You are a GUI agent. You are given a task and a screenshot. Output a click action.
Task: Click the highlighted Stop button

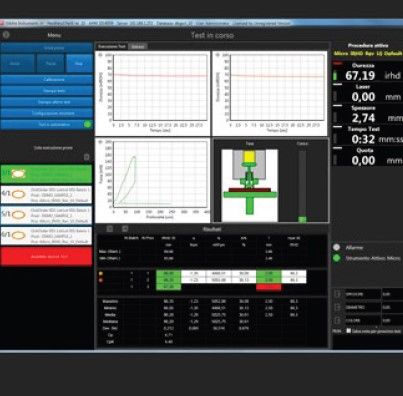pos(79,63)
